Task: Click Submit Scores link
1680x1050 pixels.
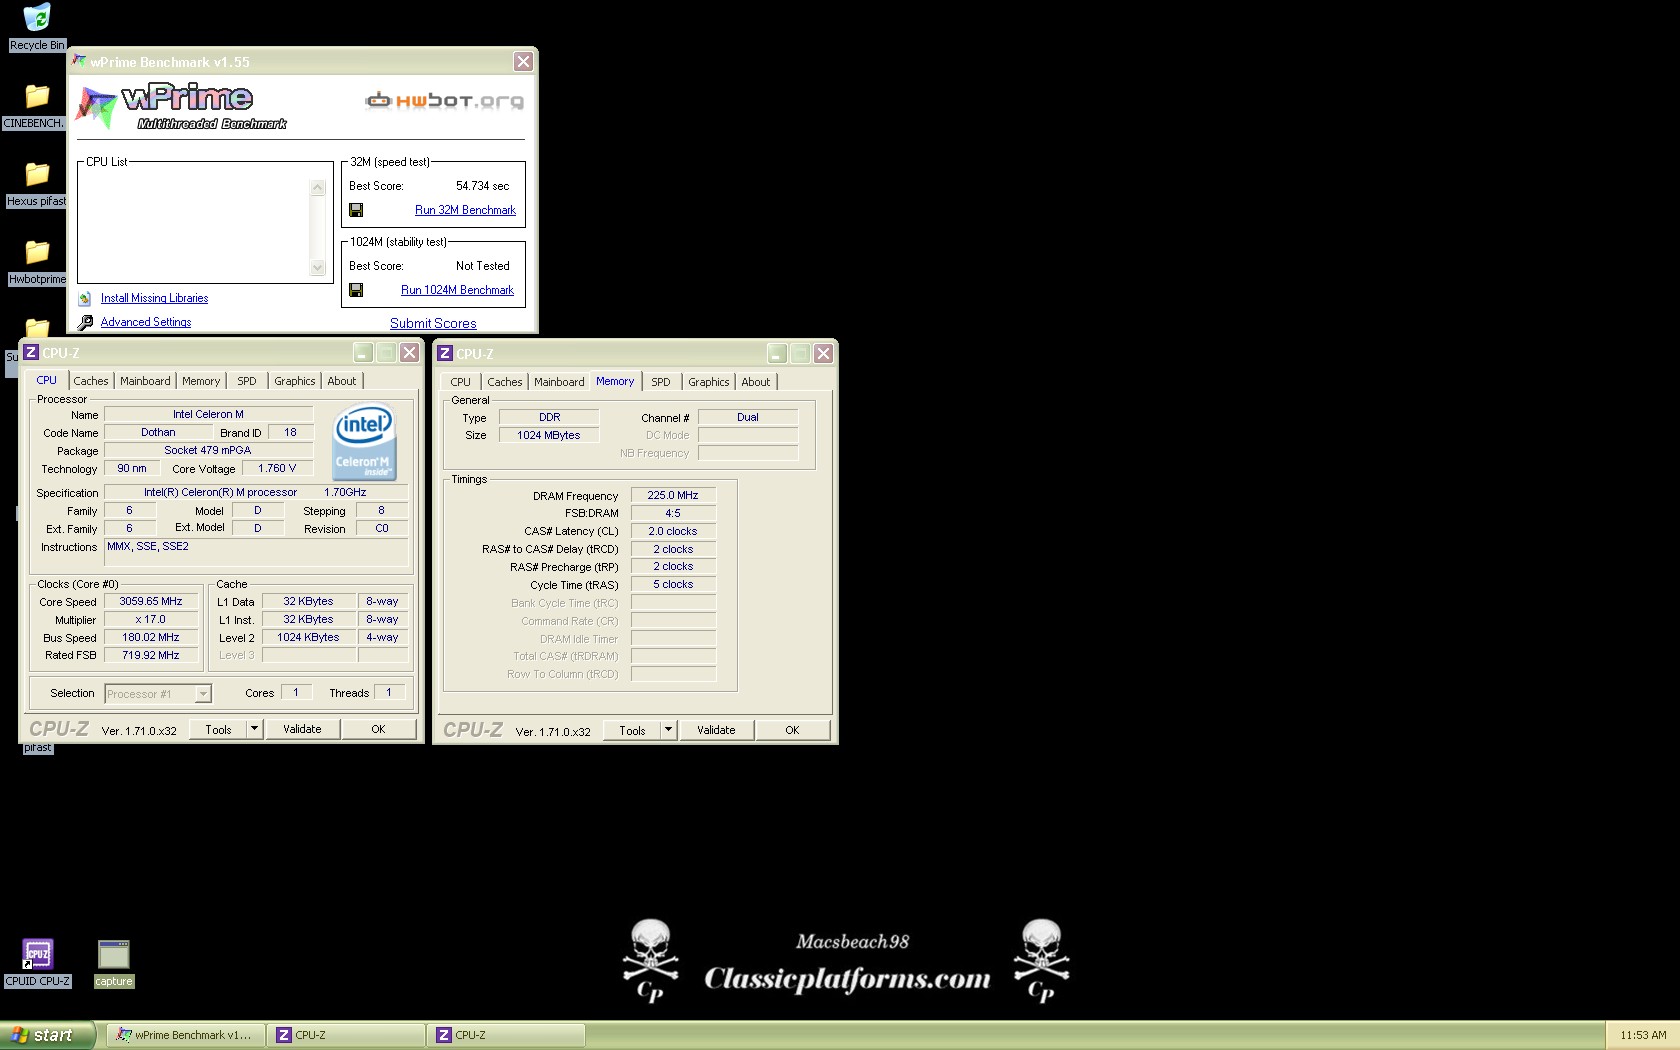Action: [x=433, y=323]
